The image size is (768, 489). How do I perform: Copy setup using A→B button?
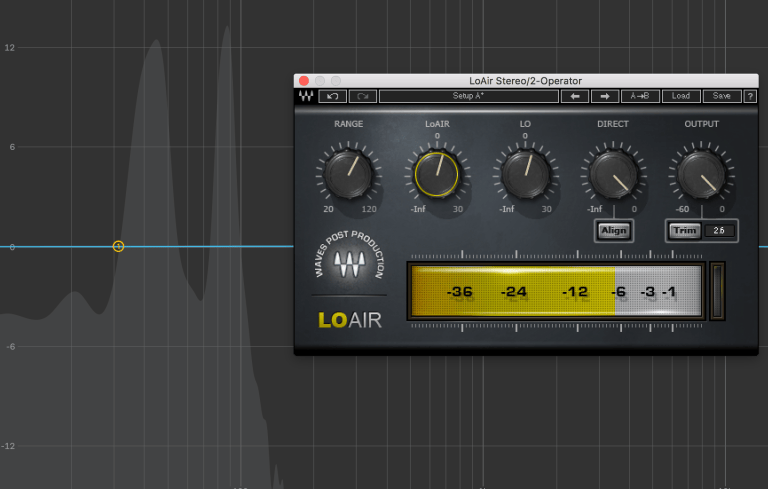640,96
